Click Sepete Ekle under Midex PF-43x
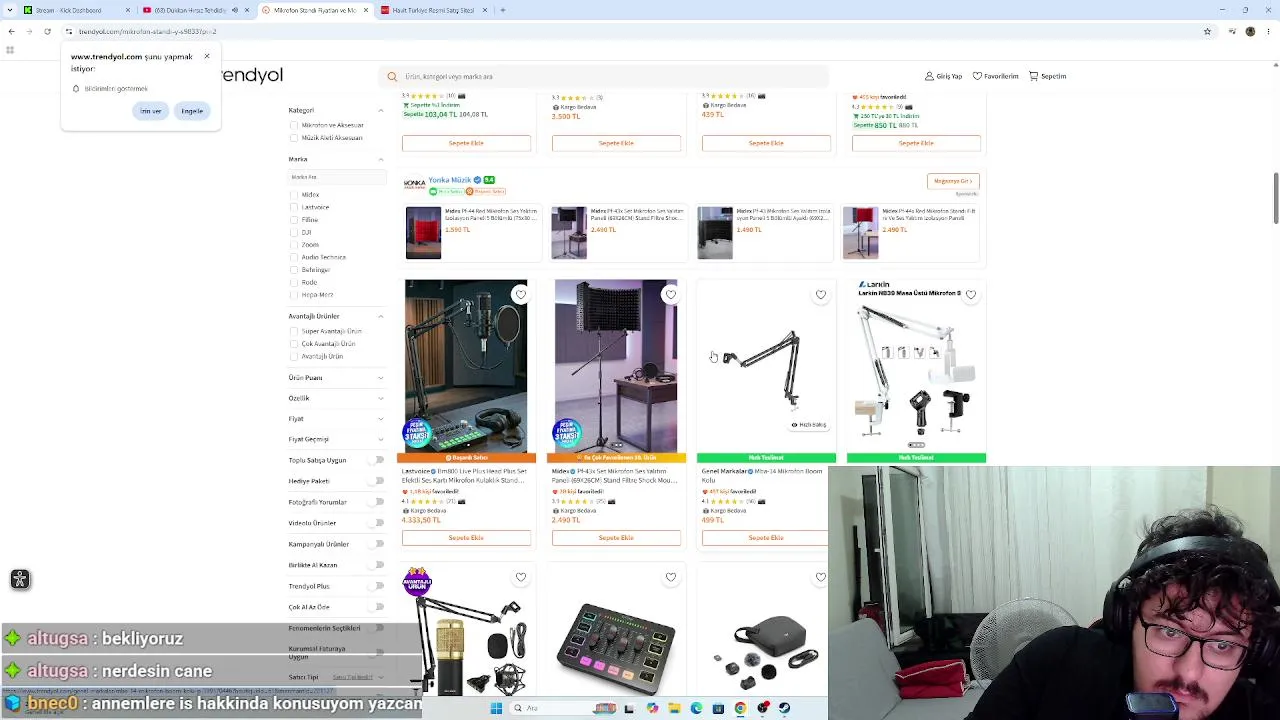 click(616, 538)
